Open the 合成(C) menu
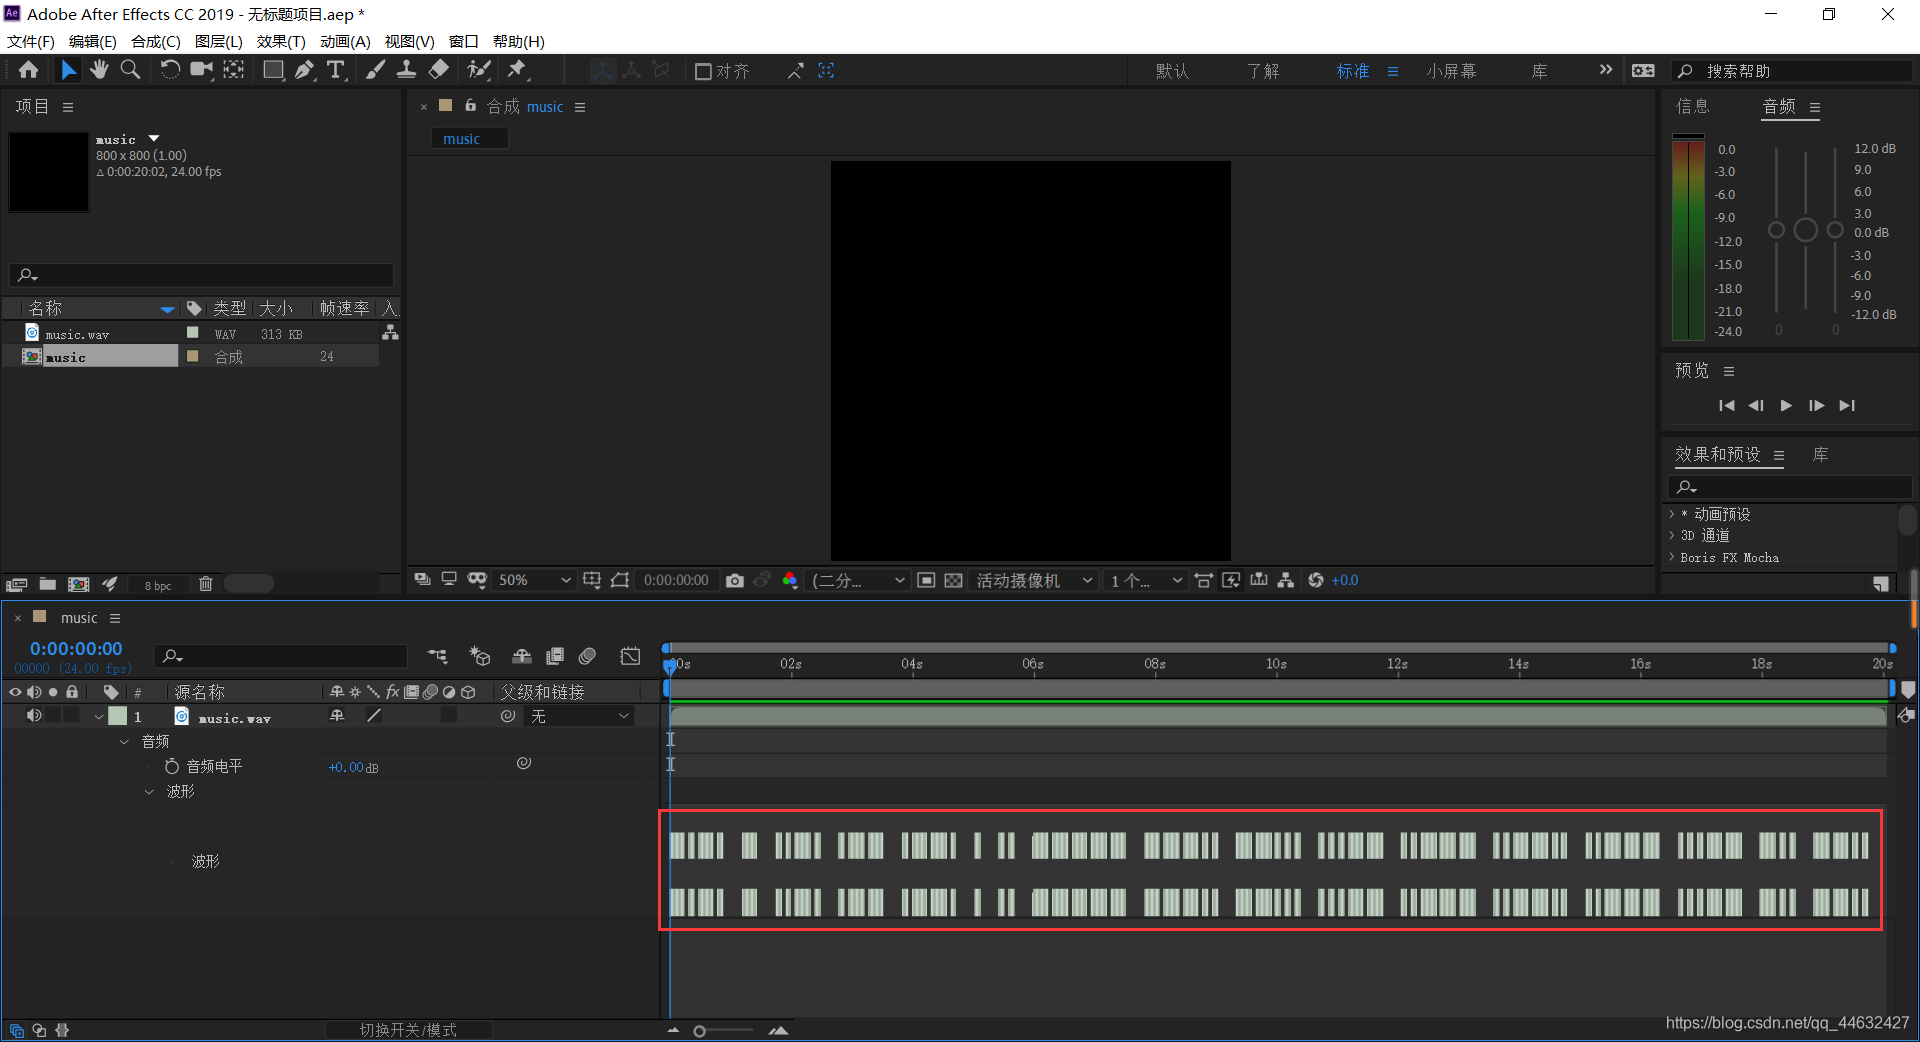This screenshot has height=1042, width=1920. [x=156, y=41]
